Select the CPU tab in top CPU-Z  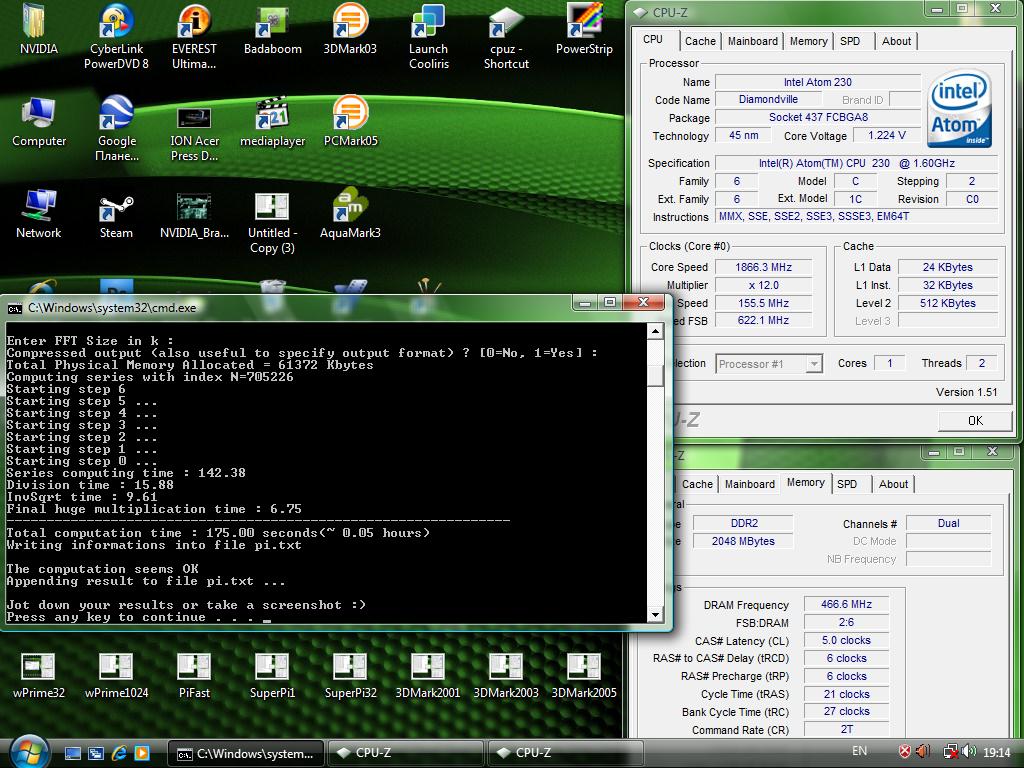coord(653,39)
